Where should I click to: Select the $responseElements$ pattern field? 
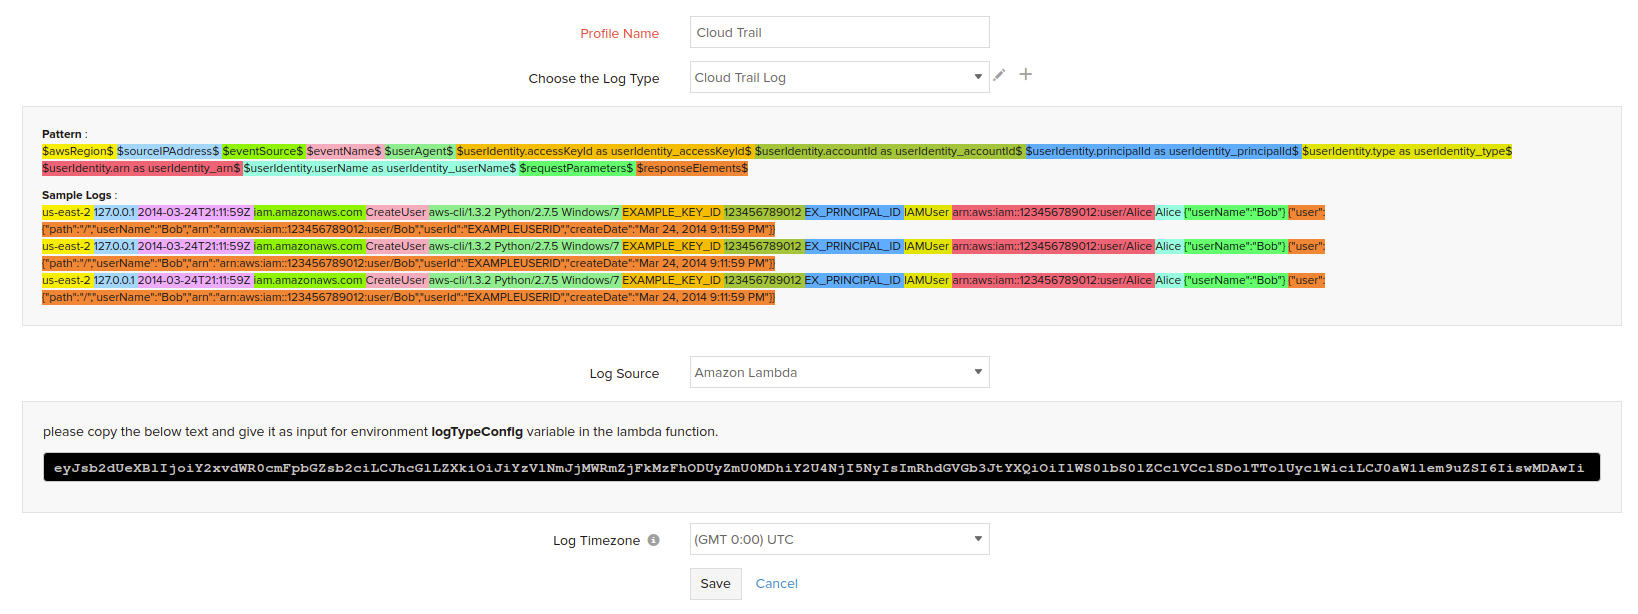692,168
